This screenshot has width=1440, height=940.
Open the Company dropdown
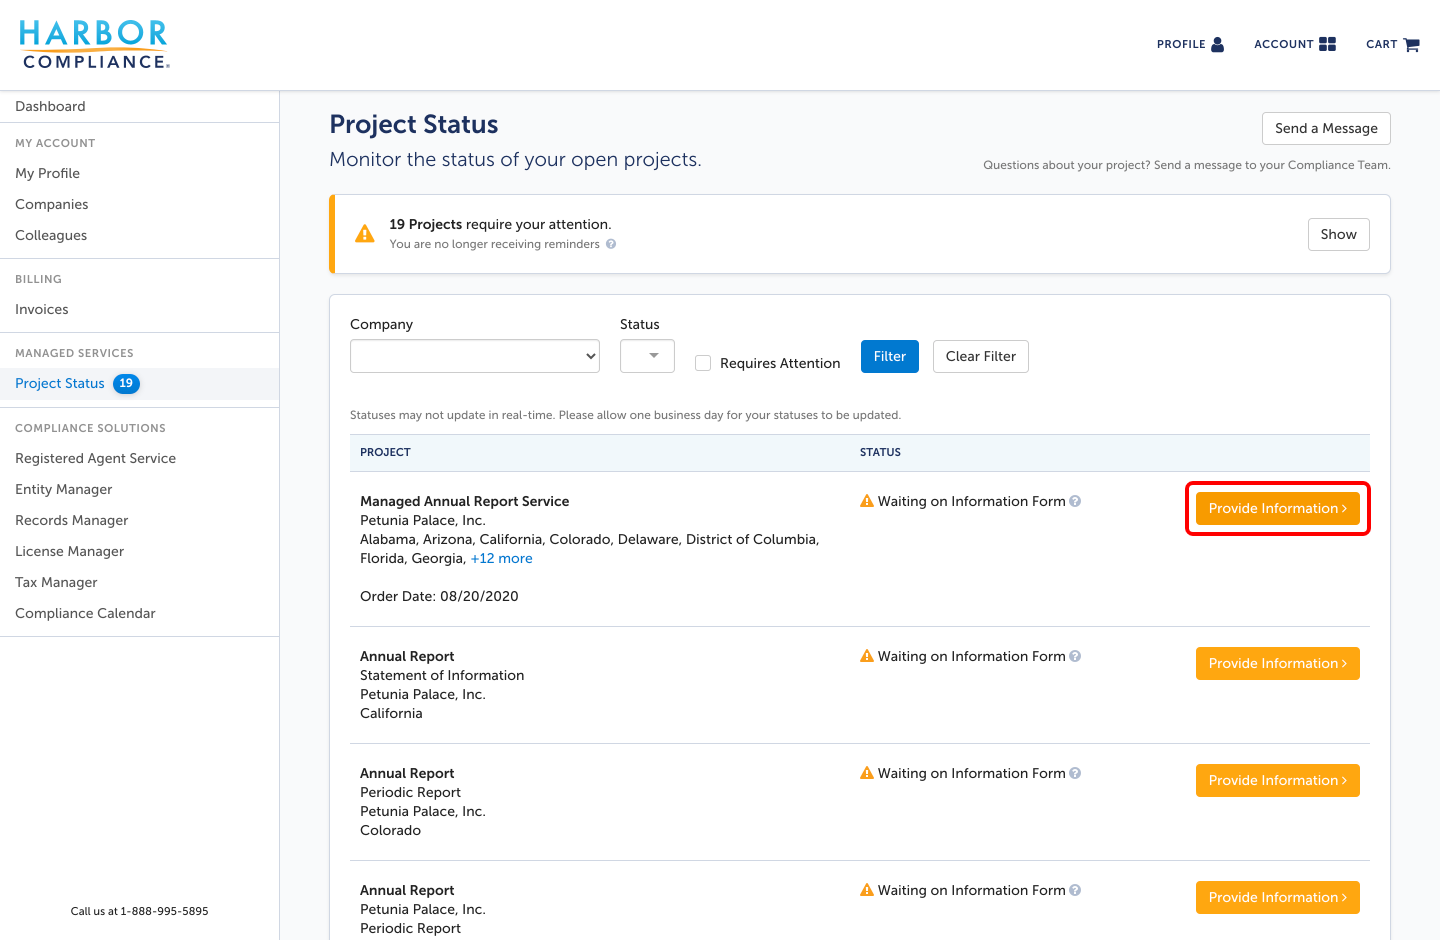click(x=475, y=356)
